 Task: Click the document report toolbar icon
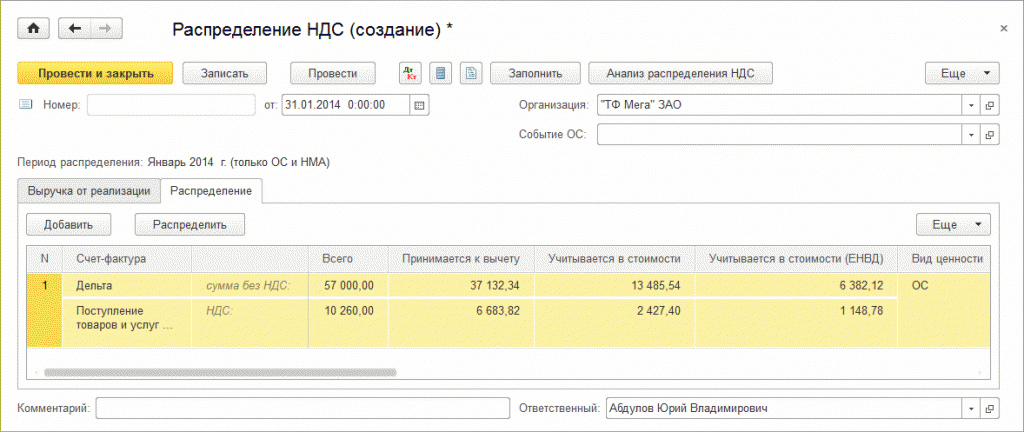tap(470, 73)
